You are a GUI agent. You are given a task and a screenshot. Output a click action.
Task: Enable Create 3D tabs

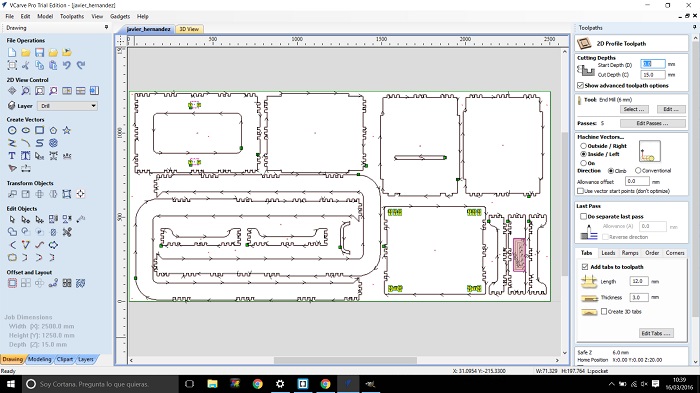621,311
